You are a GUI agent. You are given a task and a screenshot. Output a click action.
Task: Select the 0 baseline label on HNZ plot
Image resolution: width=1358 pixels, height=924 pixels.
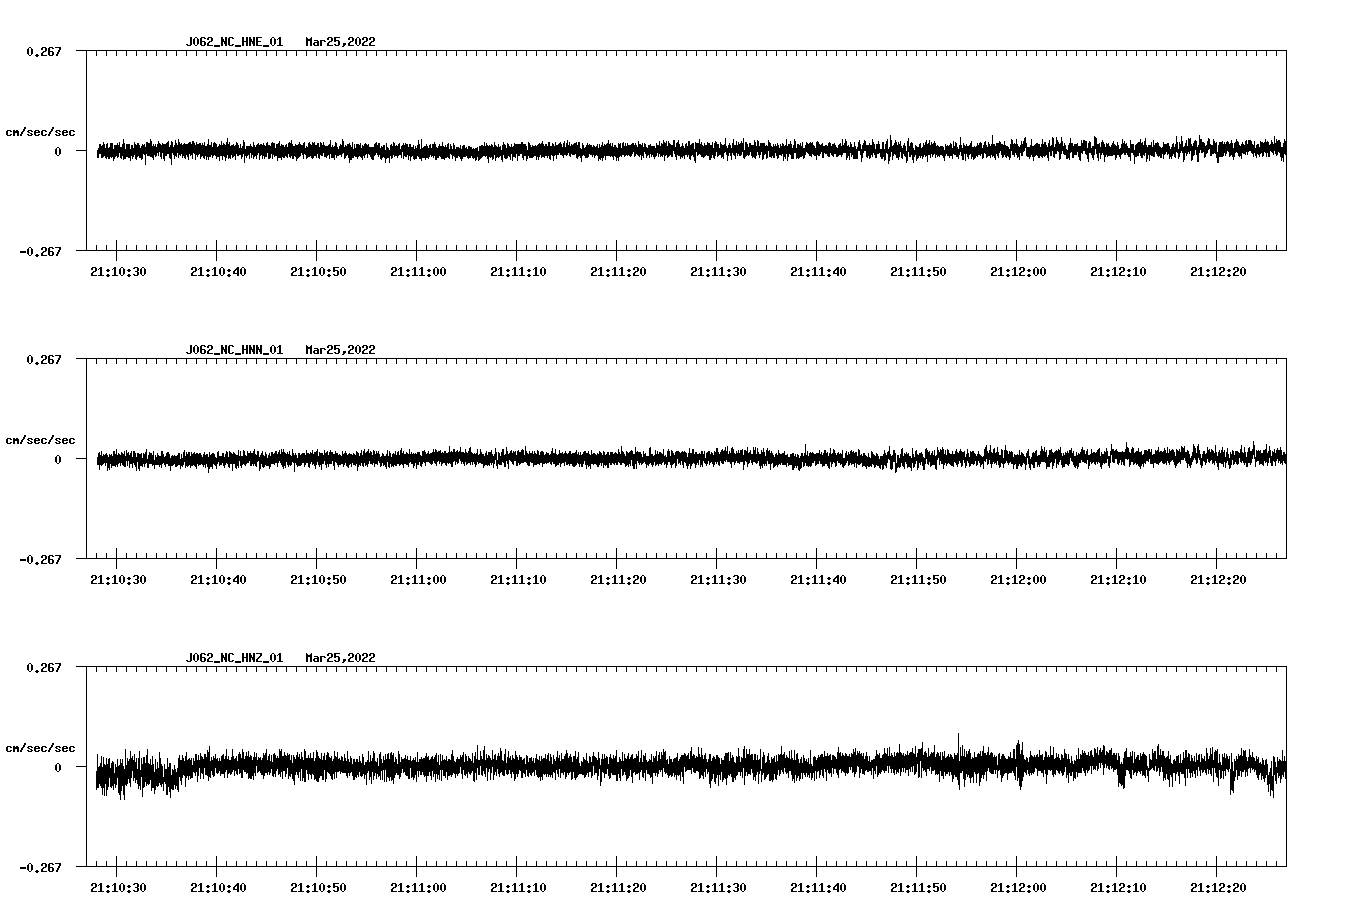point(58,767)
